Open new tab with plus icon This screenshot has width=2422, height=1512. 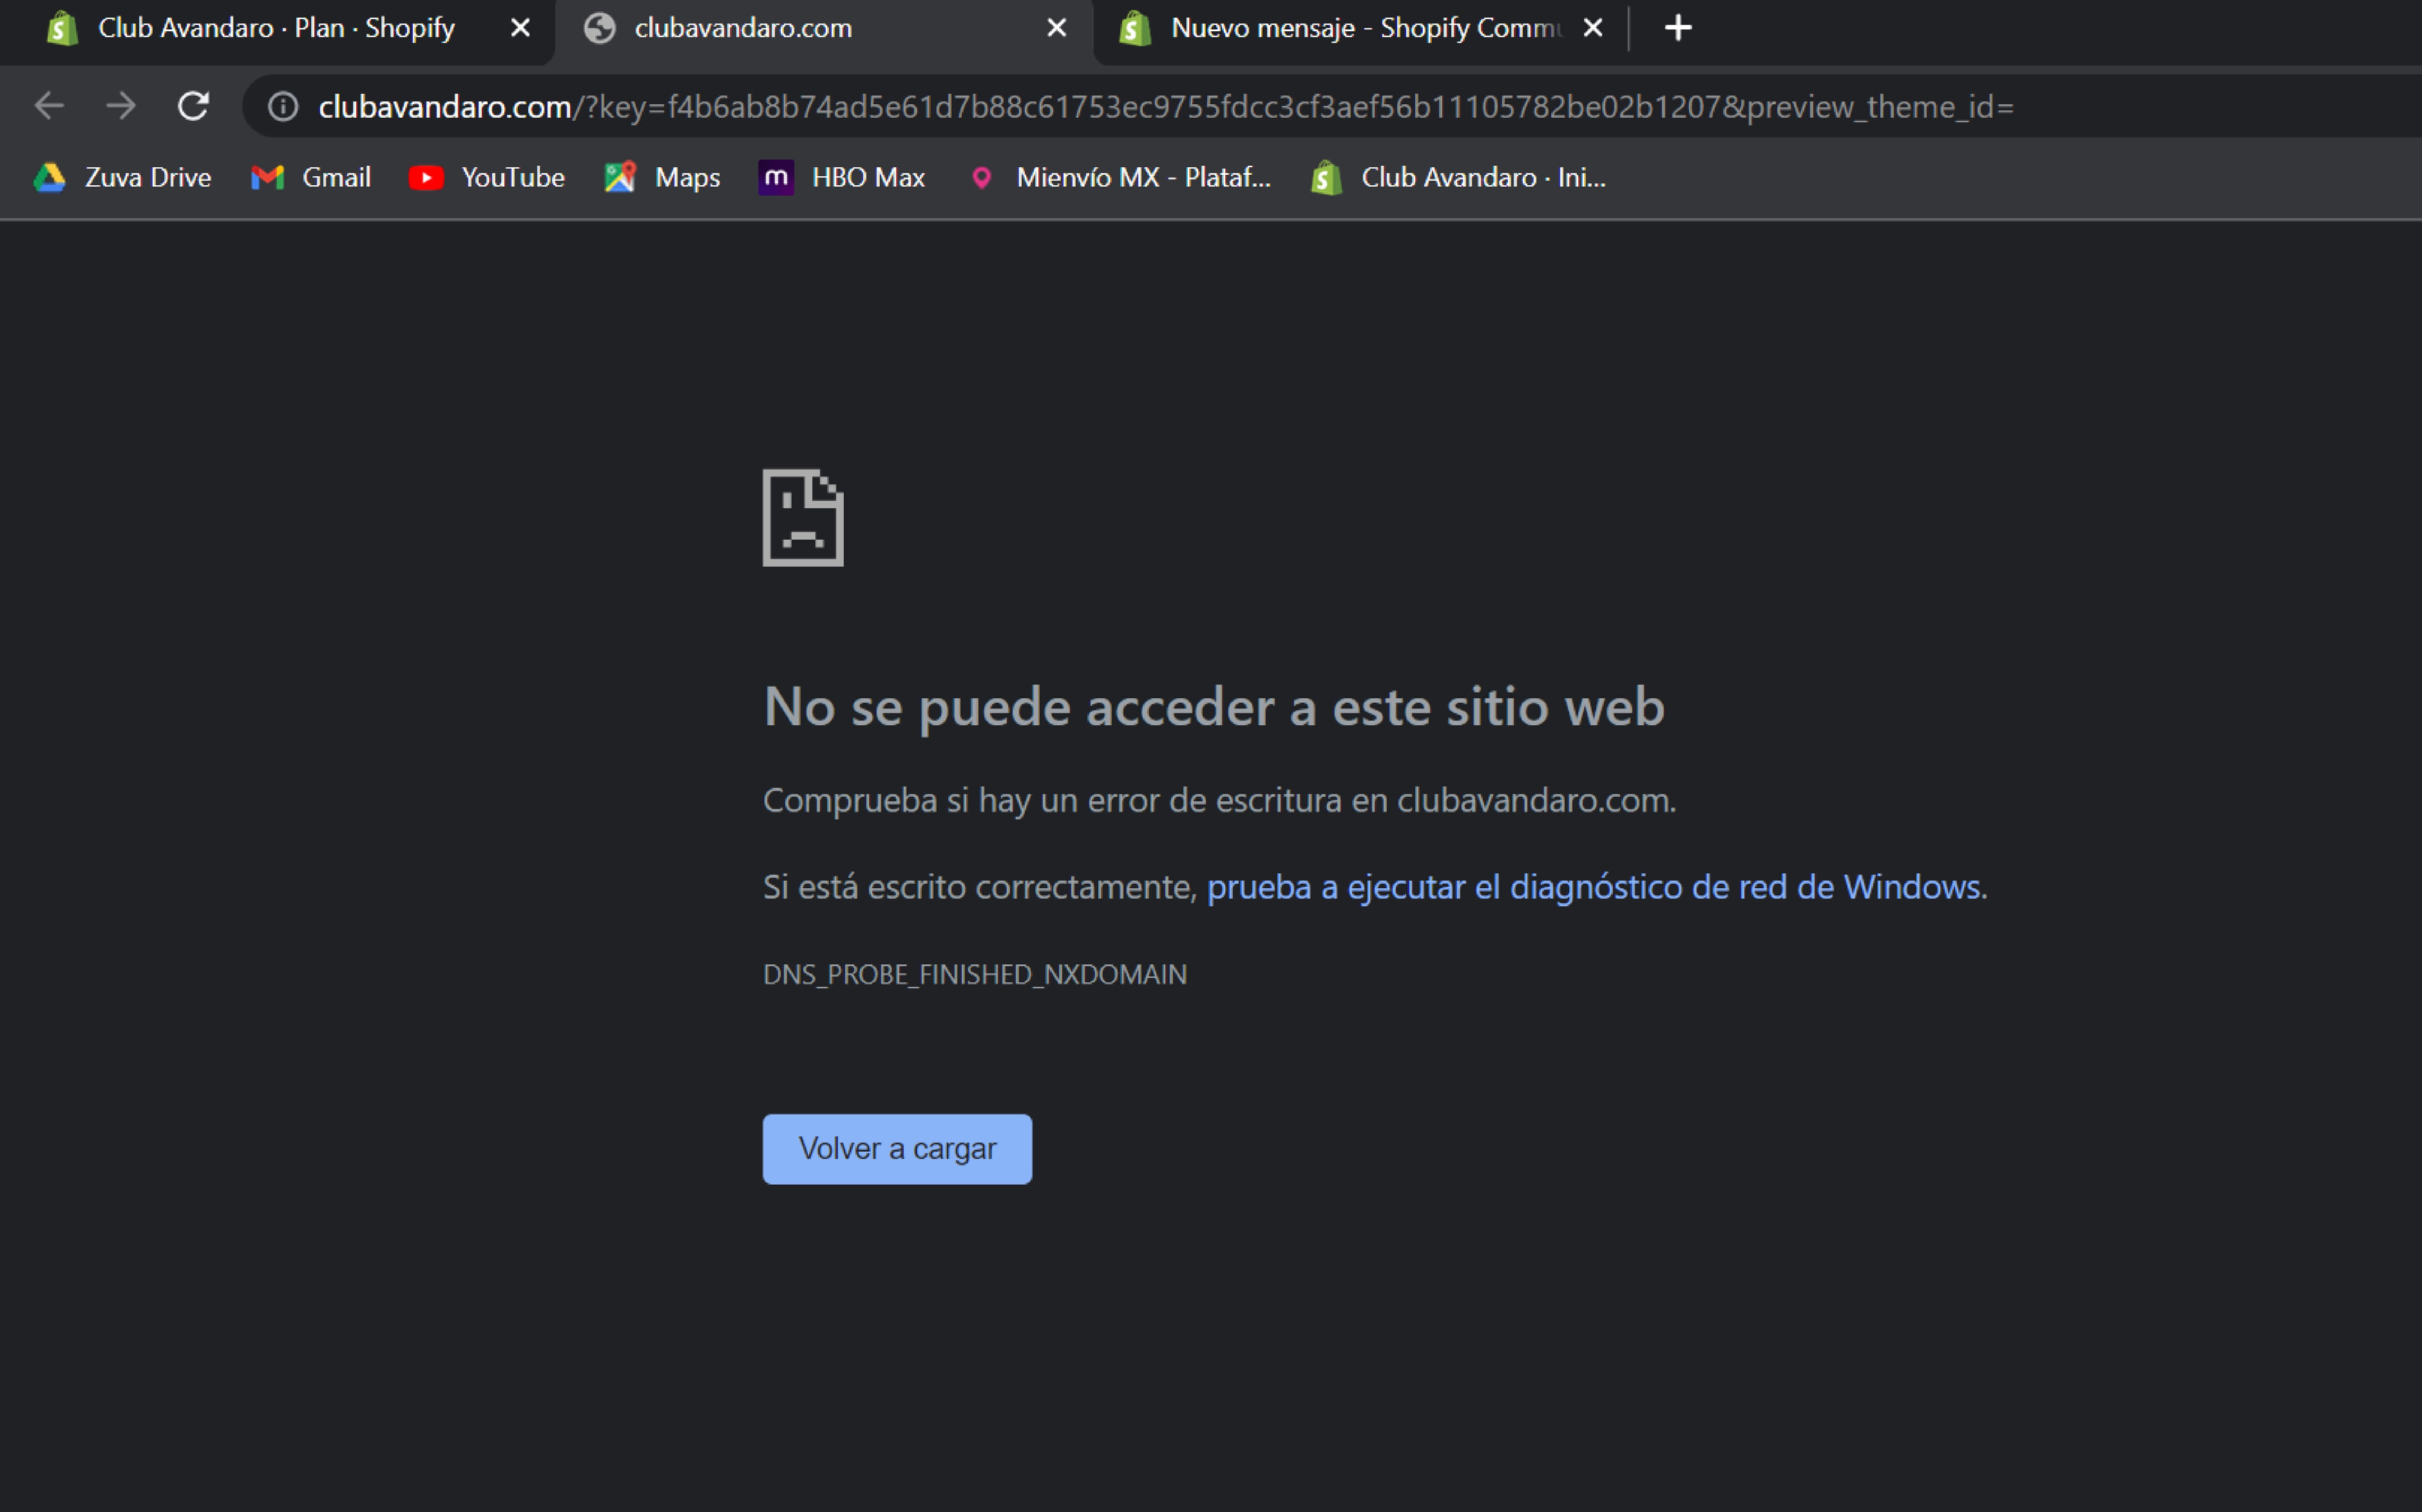[x=1677, y=28]
